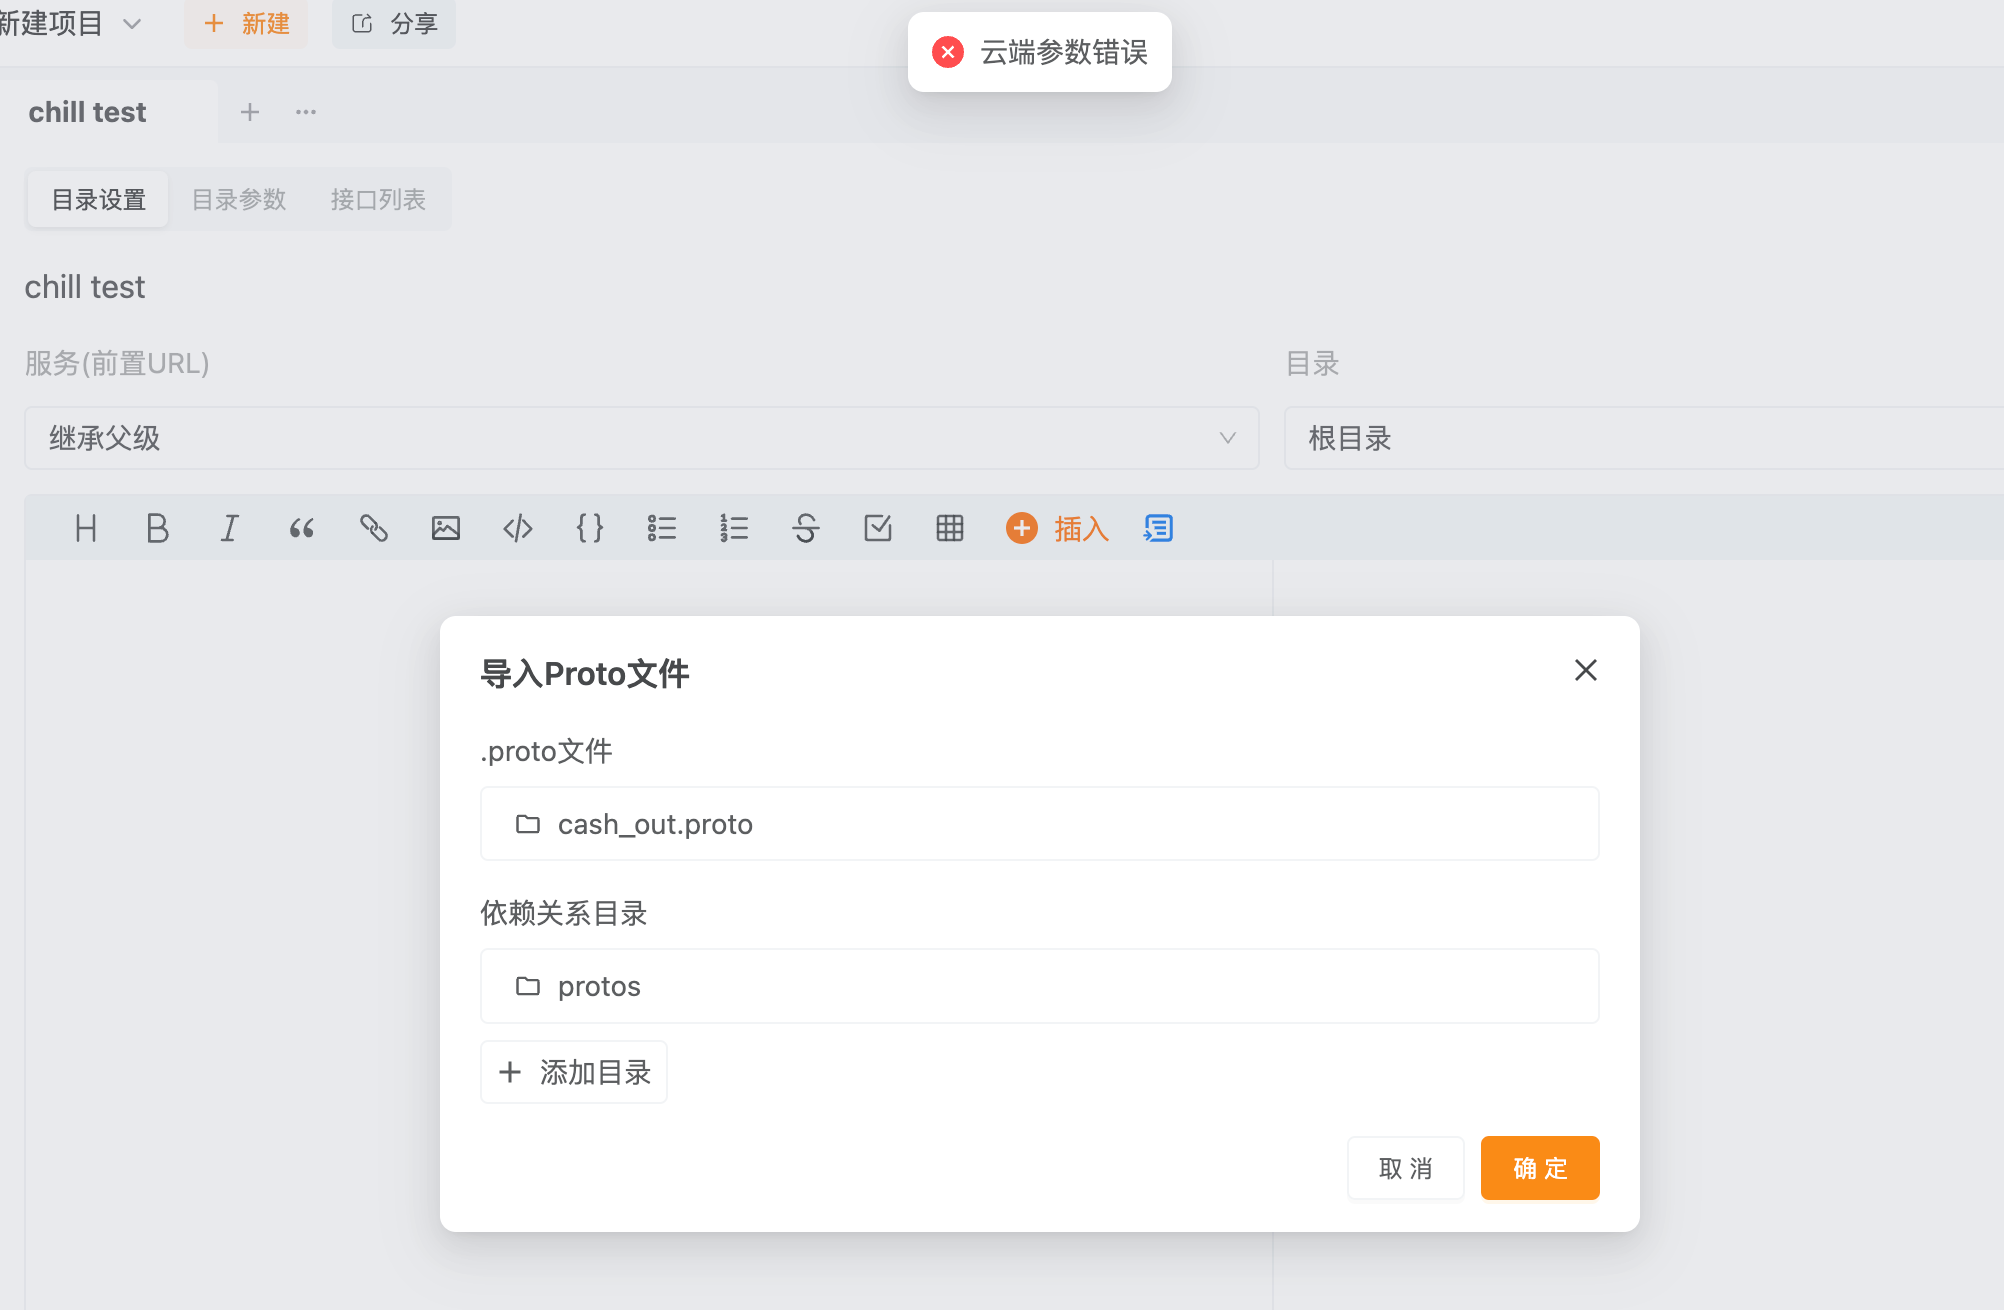
Task: Insert inline code with angle-bracket icon
Action: [x=518, y=528]
